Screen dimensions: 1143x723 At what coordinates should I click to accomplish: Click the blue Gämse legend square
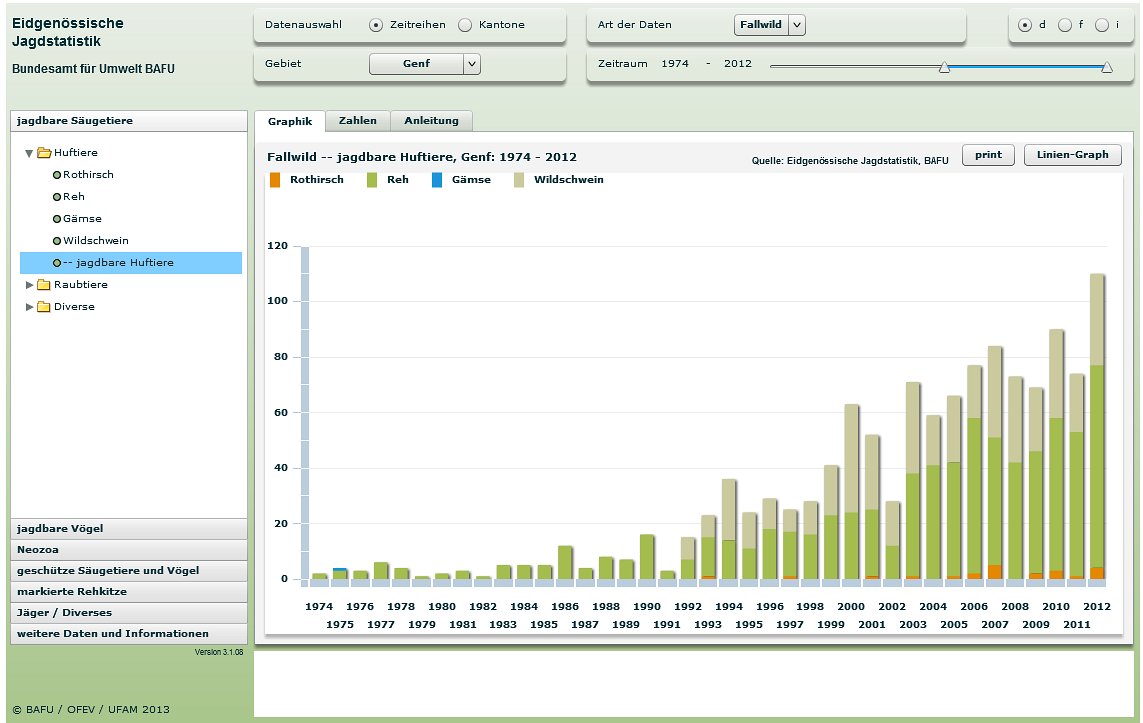click(437, 180)
